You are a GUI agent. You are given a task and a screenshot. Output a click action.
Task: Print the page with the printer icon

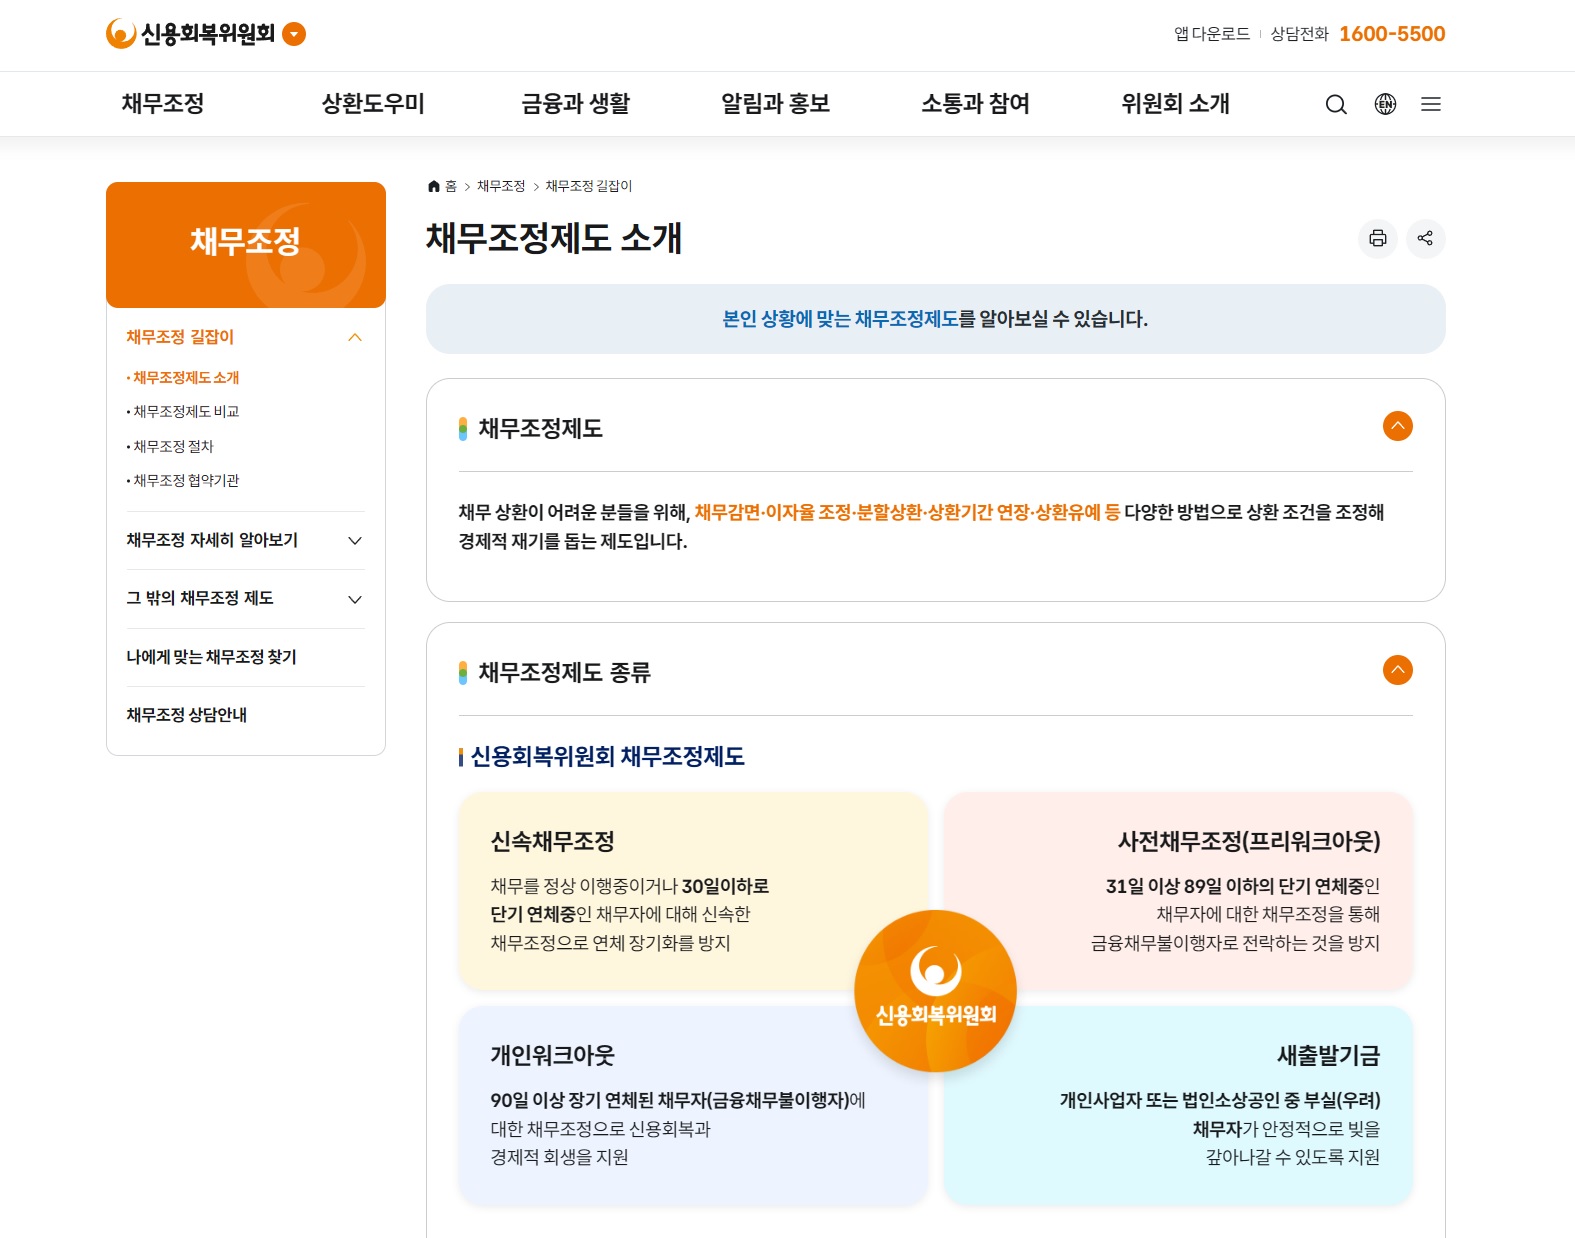pyautogui.click(x=1378, y=238)
